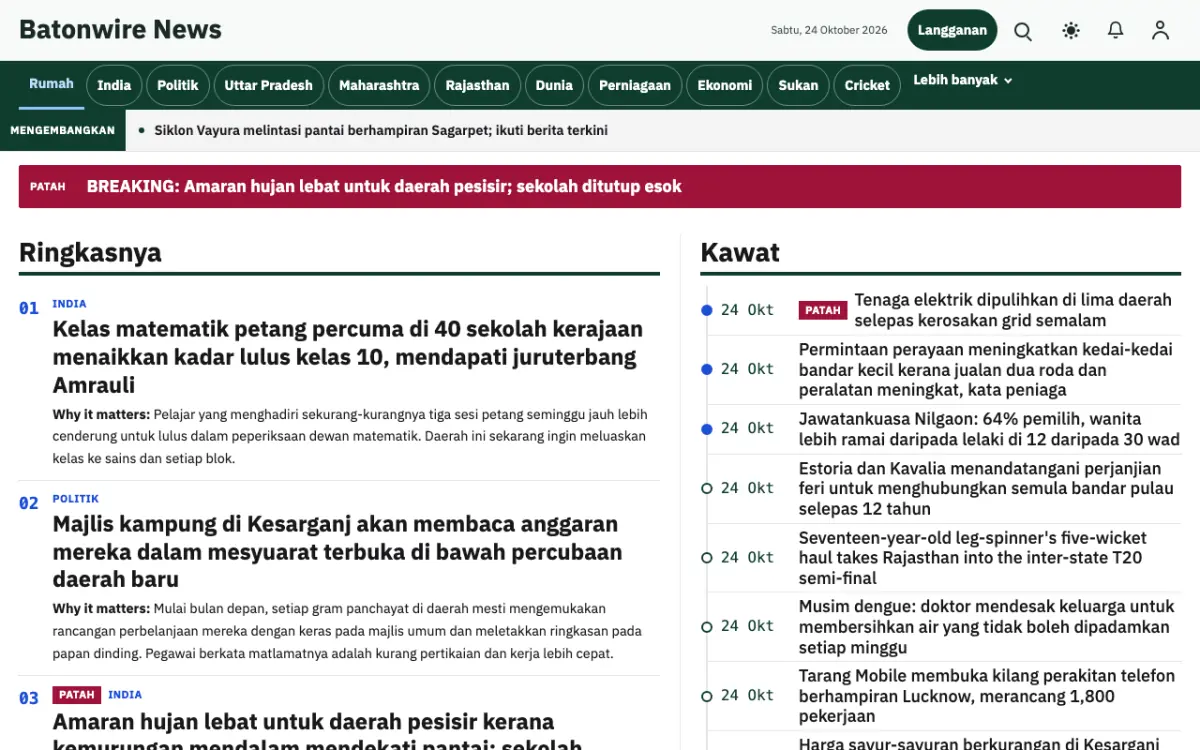Viewport: 1200px width, 750px height.
Task: Go to Batonwire News home logo
Action: [x=120, y=30]
